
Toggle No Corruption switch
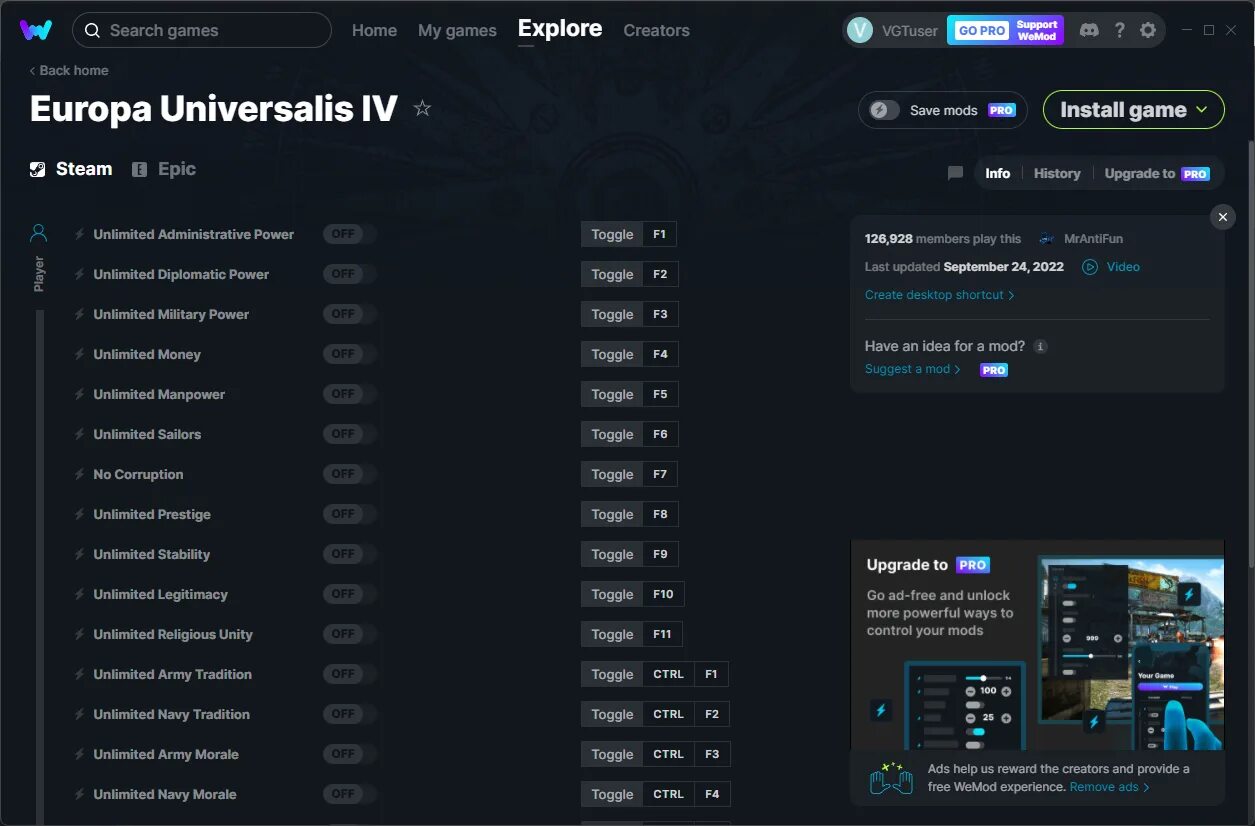coord(349,474)
